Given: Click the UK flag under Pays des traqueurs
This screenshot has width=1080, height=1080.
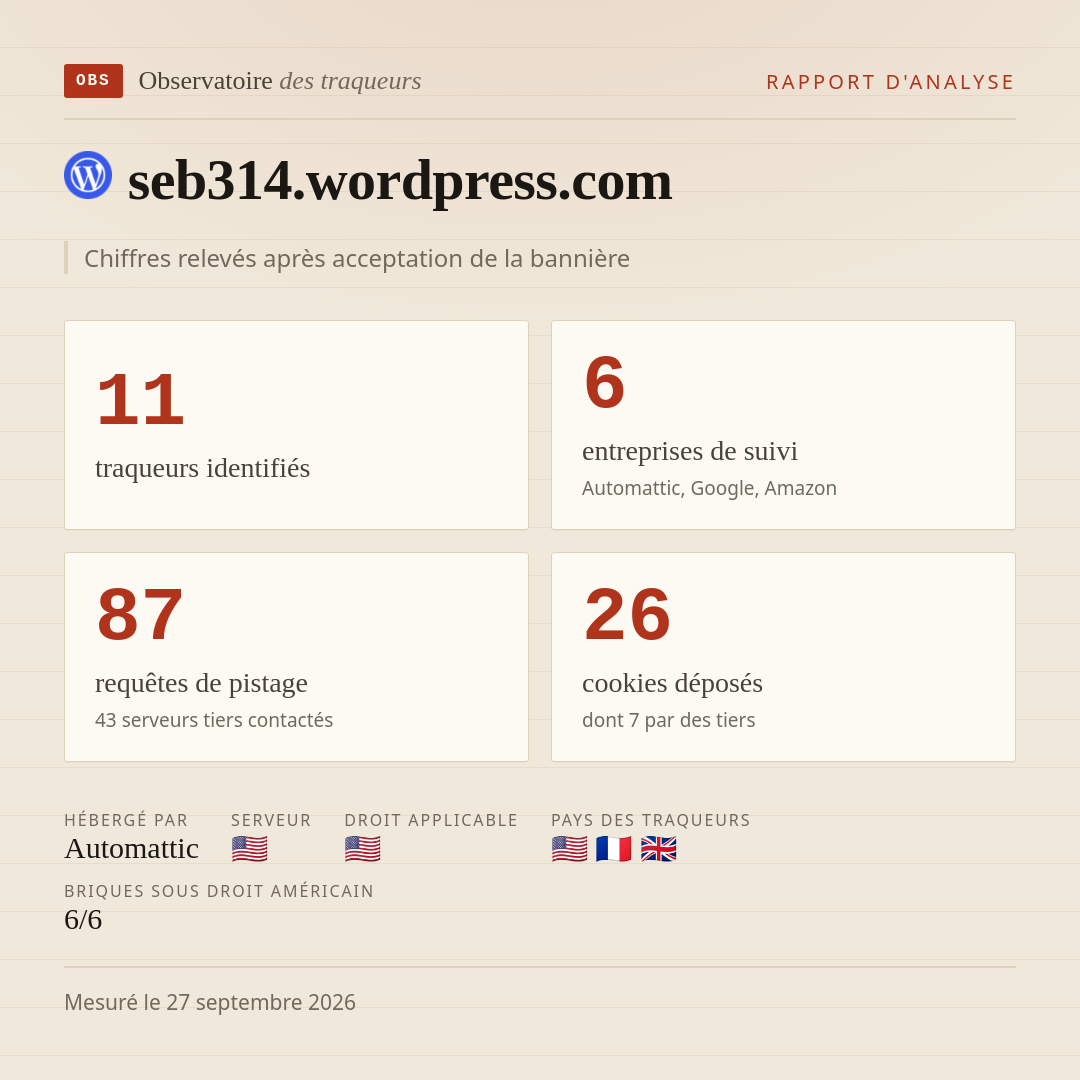Looking at the screenshot, I should pyautogui.click(x=658, y=849).
